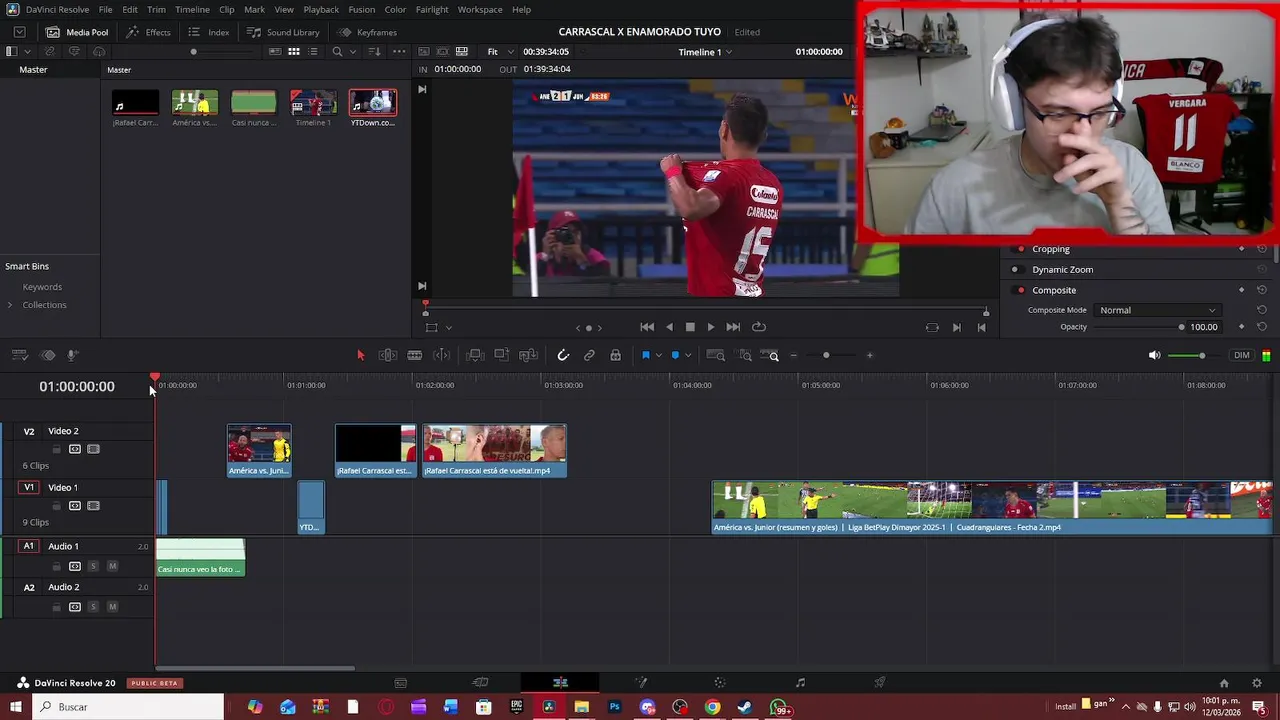Open the Index panel button
The image size is (1280, 720).
209,32
